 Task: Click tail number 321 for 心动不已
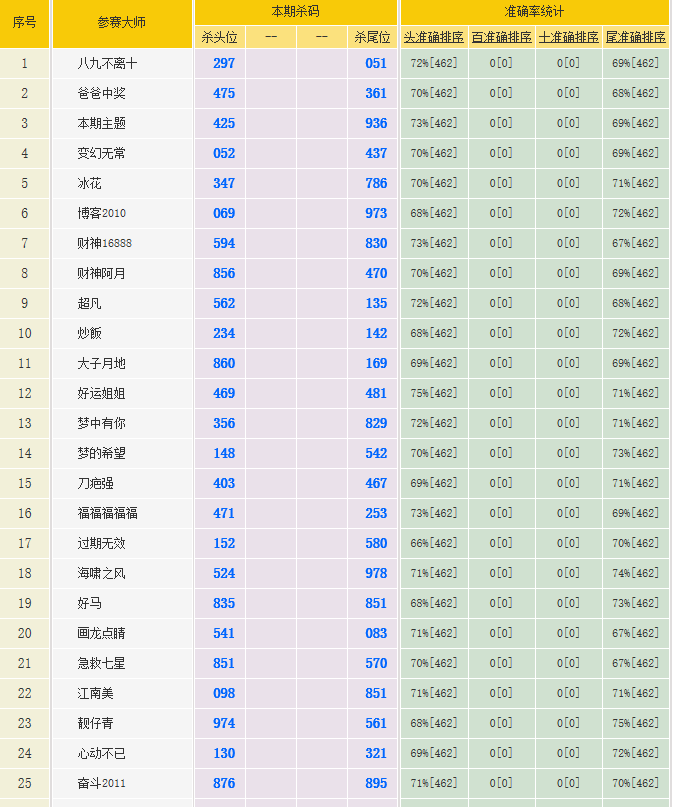click(x=376, y=753)
